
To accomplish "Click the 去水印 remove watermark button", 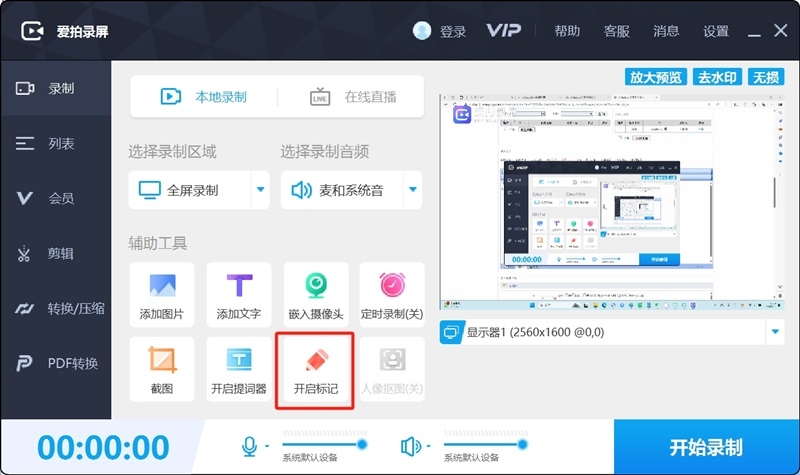I will point(717,77).
